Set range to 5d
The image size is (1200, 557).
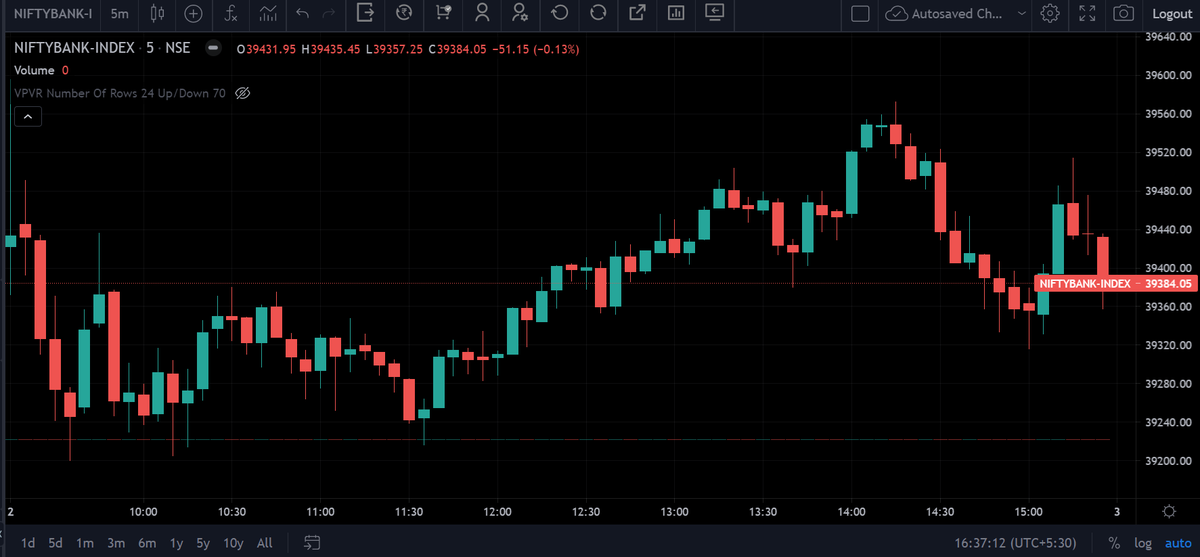click(x=56, y=543)
